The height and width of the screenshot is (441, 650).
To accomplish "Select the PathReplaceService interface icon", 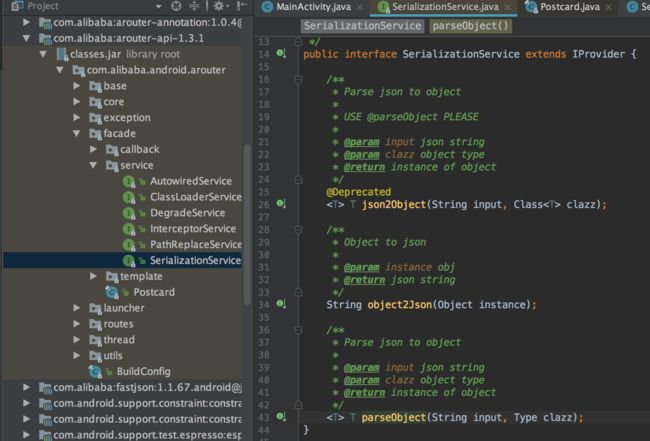I will (x=129, y=245).
